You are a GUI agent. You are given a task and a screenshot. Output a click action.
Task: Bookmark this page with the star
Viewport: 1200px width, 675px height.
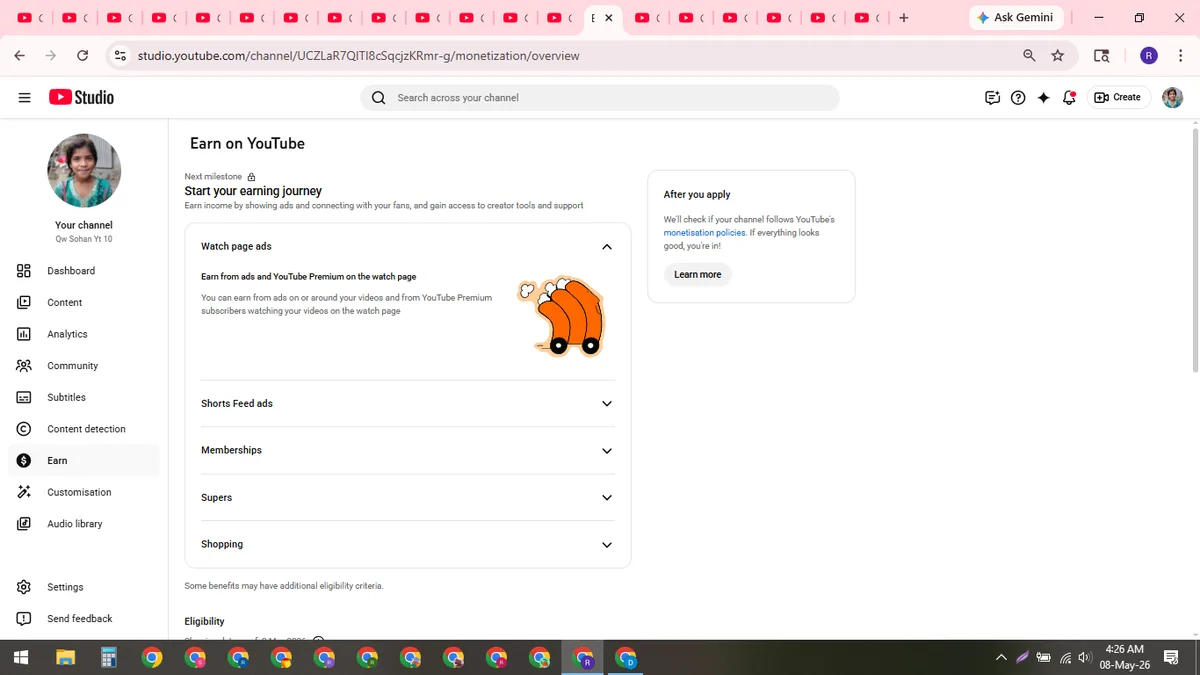click(x=1058, y=56)
